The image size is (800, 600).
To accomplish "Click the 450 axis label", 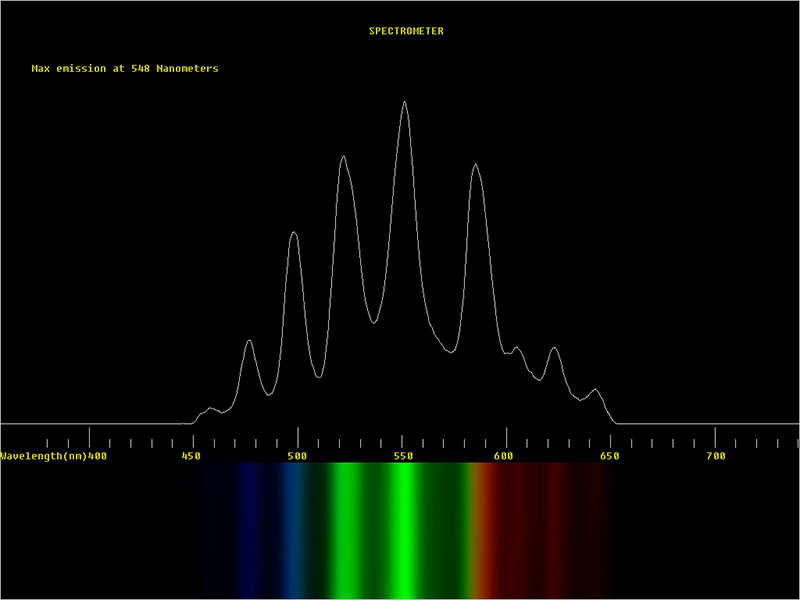I will coord(192,456).
